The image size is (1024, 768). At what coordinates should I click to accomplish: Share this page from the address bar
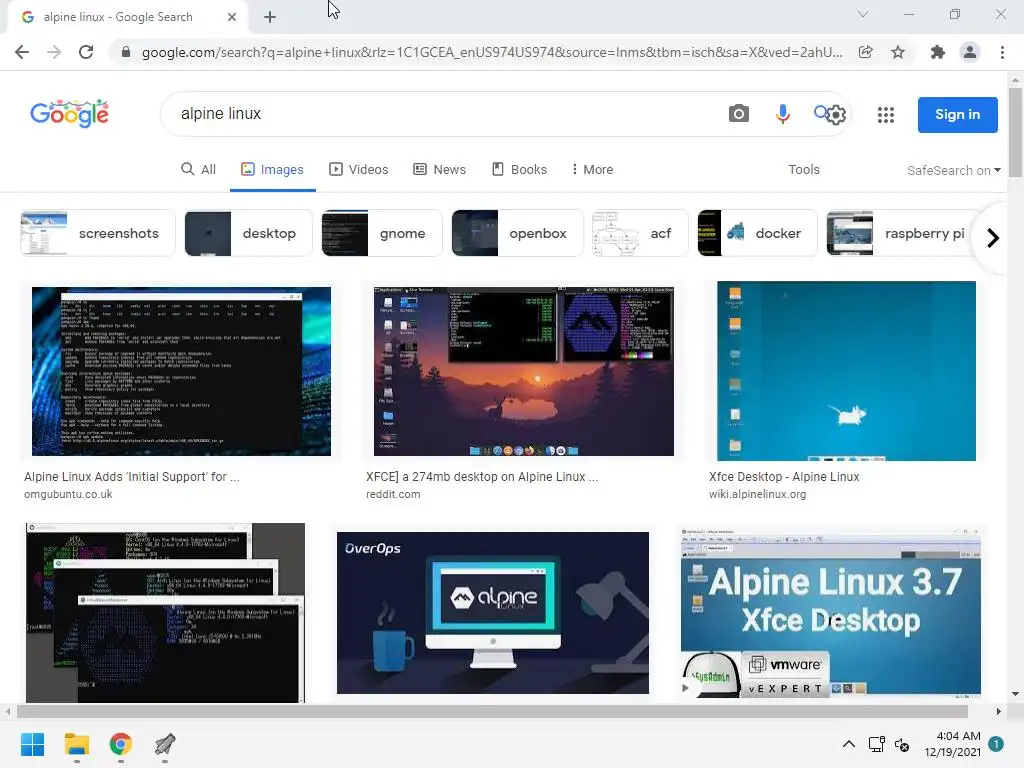click(x=865, y=52)
